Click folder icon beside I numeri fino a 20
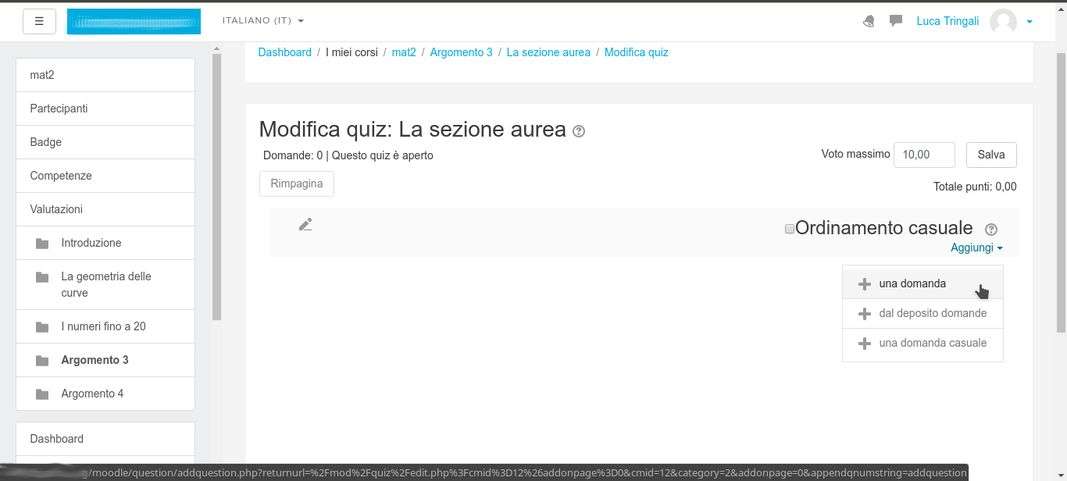This screenshot has width=1067, height=481. tap(42, 327)
